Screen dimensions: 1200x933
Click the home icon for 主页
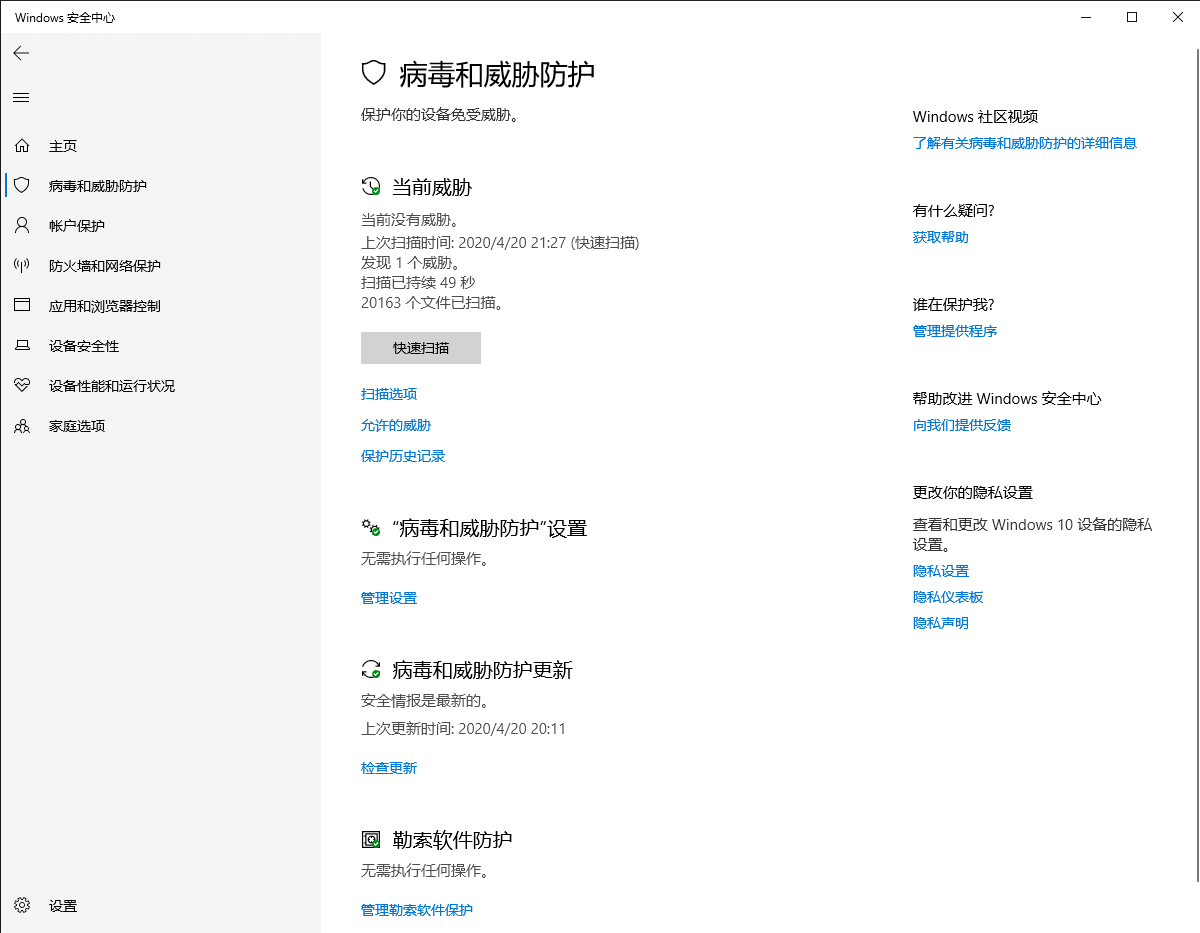[22, 146]
